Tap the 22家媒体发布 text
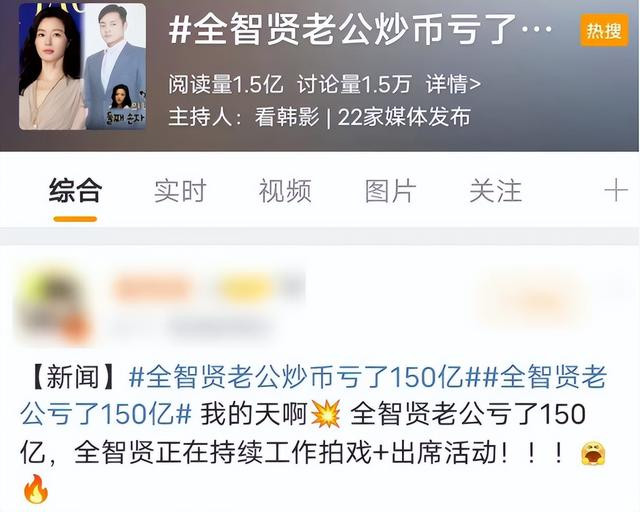 (404, 118)
